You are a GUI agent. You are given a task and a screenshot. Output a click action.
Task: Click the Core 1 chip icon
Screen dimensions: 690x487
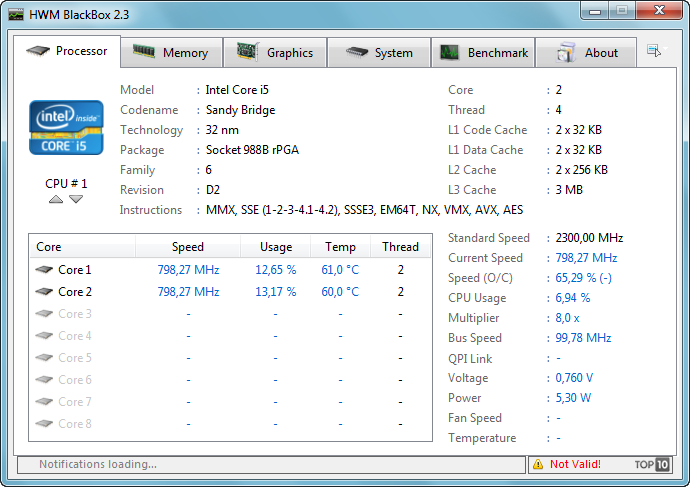pos(44,270)
